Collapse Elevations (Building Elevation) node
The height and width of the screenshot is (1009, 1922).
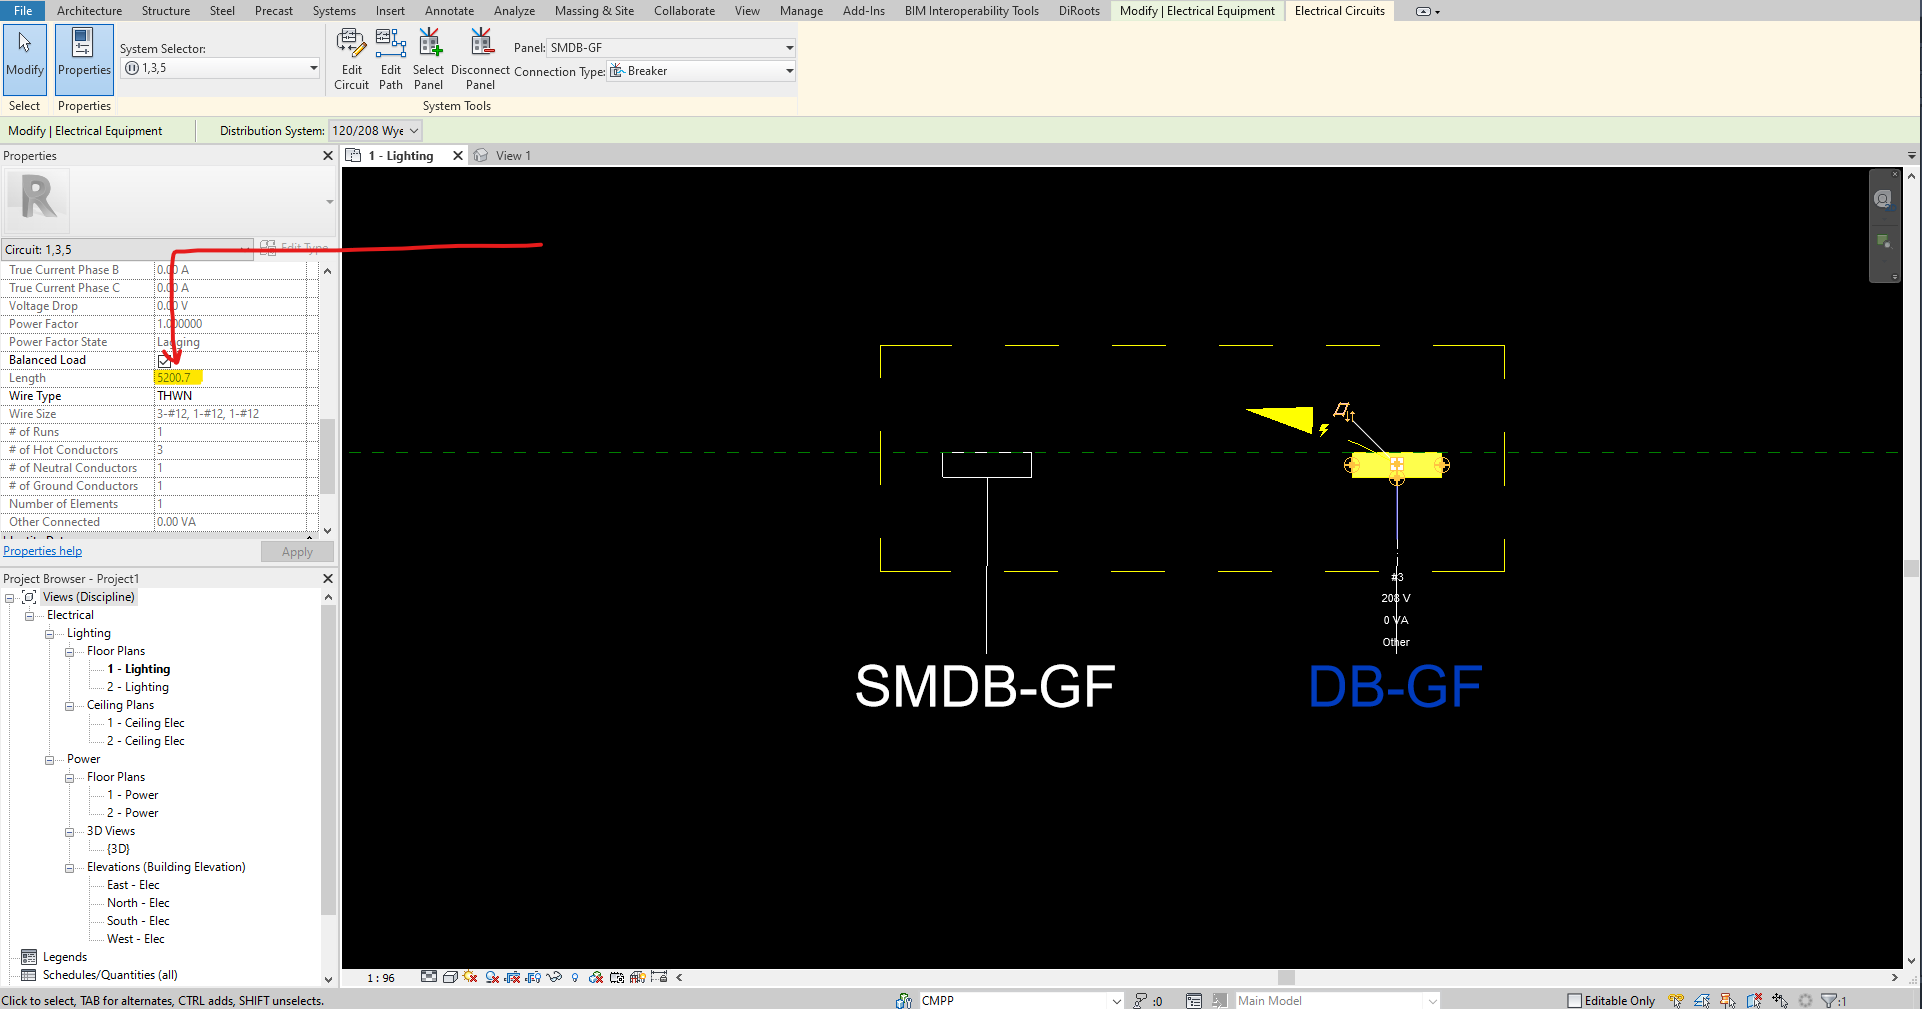(x=70, y=867)
